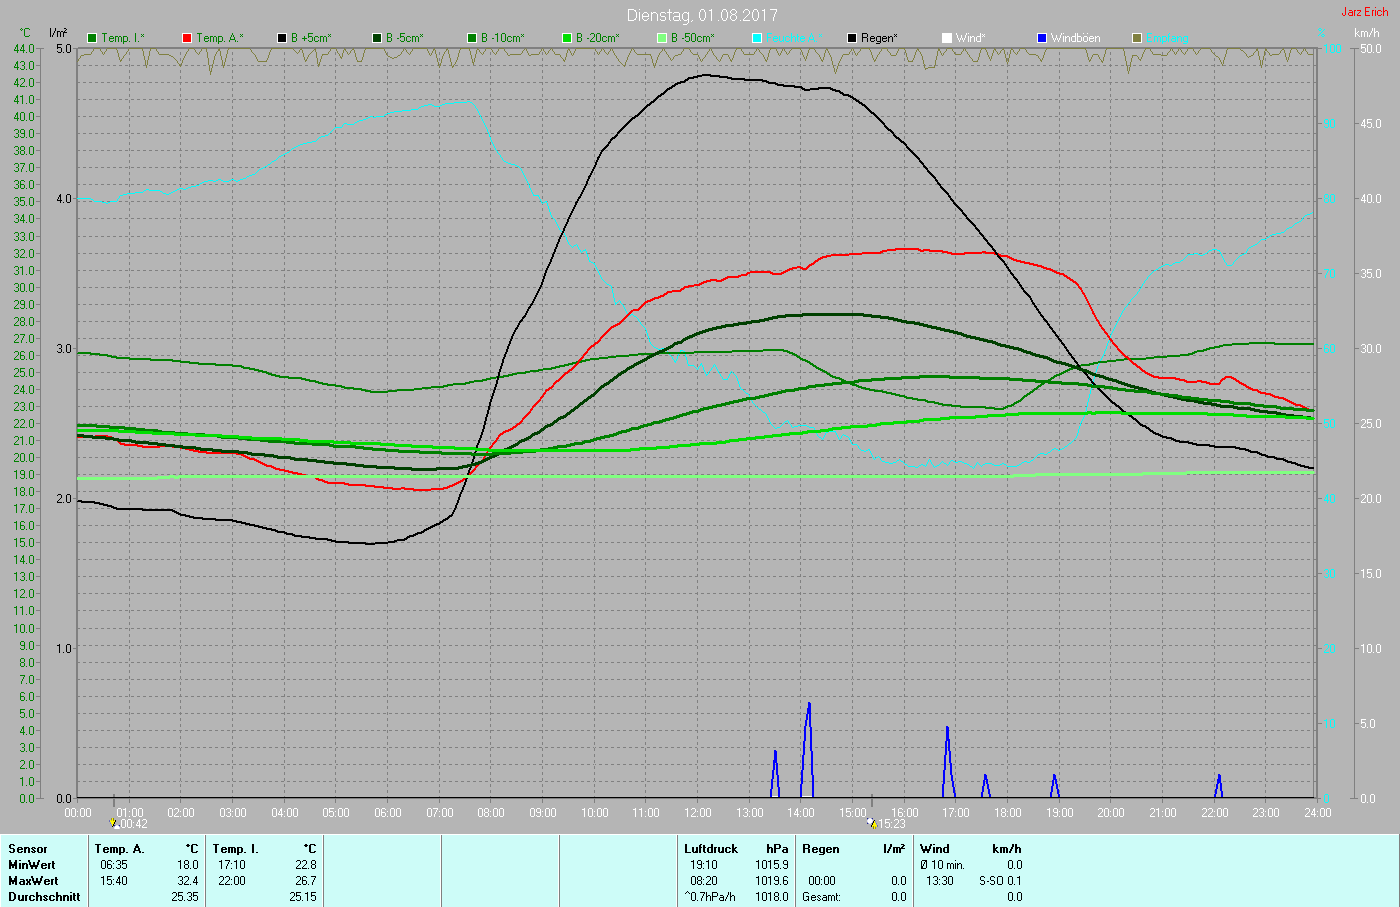The height and width of the screenshot is (907, 1400).
Task: Click the blue Windböen legend square
Action: [1042, 38]
